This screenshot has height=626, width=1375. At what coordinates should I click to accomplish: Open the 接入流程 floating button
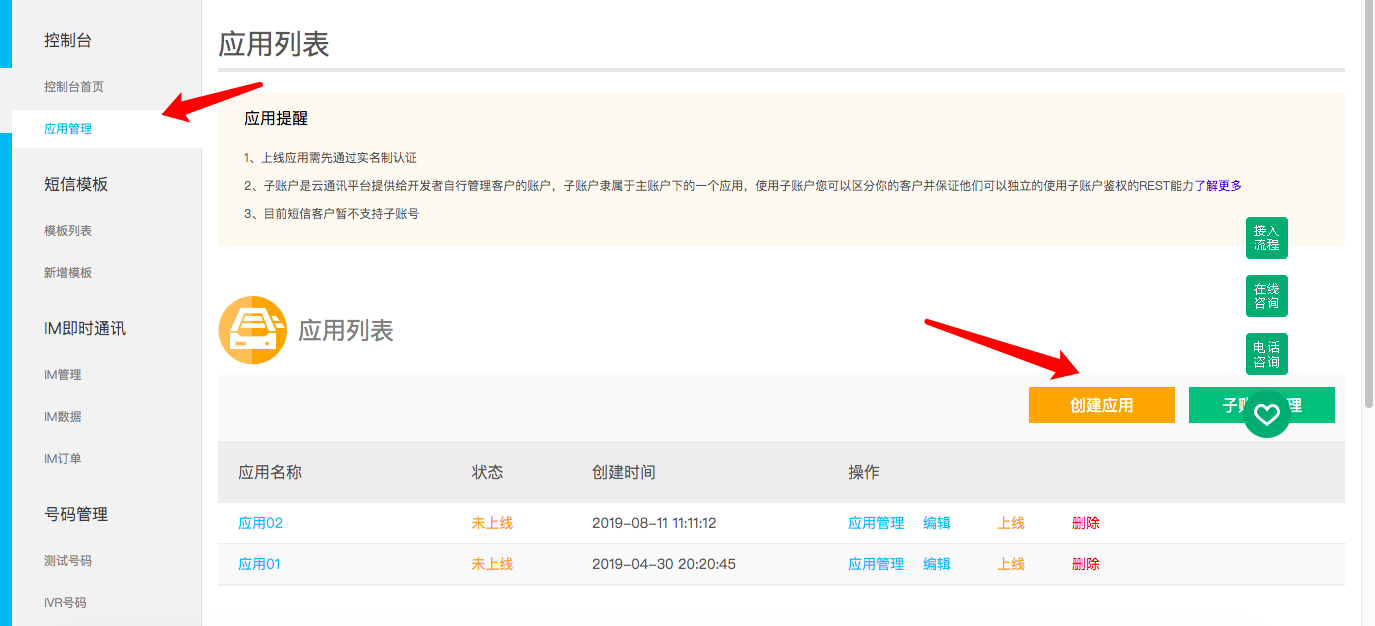click(x=1267, y=238)
